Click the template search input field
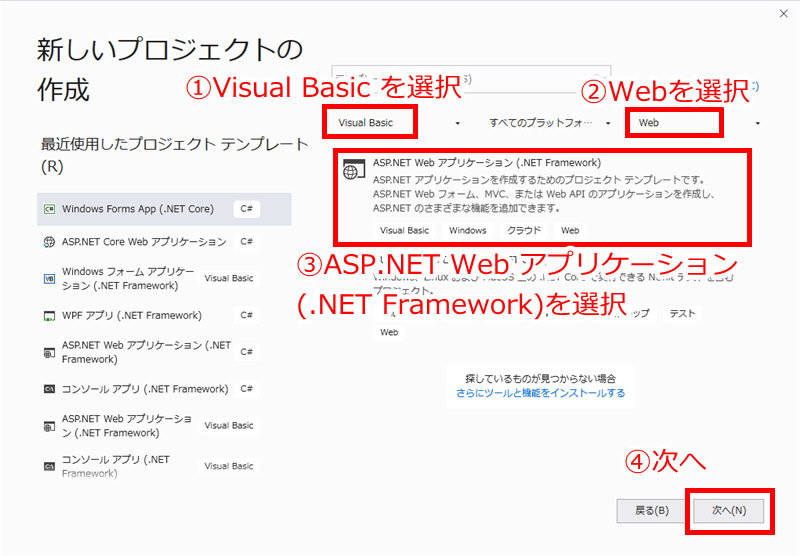800x556 pixels. point(470,79)
